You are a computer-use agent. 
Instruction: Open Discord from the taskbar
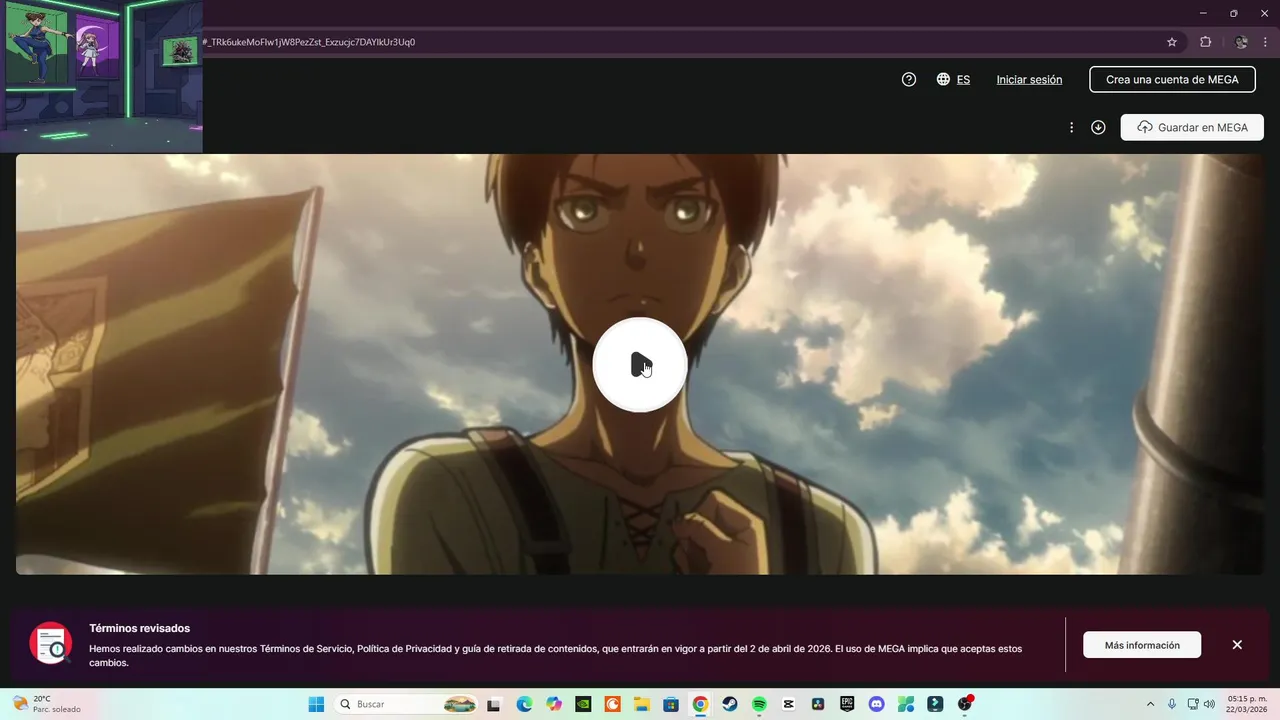[x=877, y=704]
